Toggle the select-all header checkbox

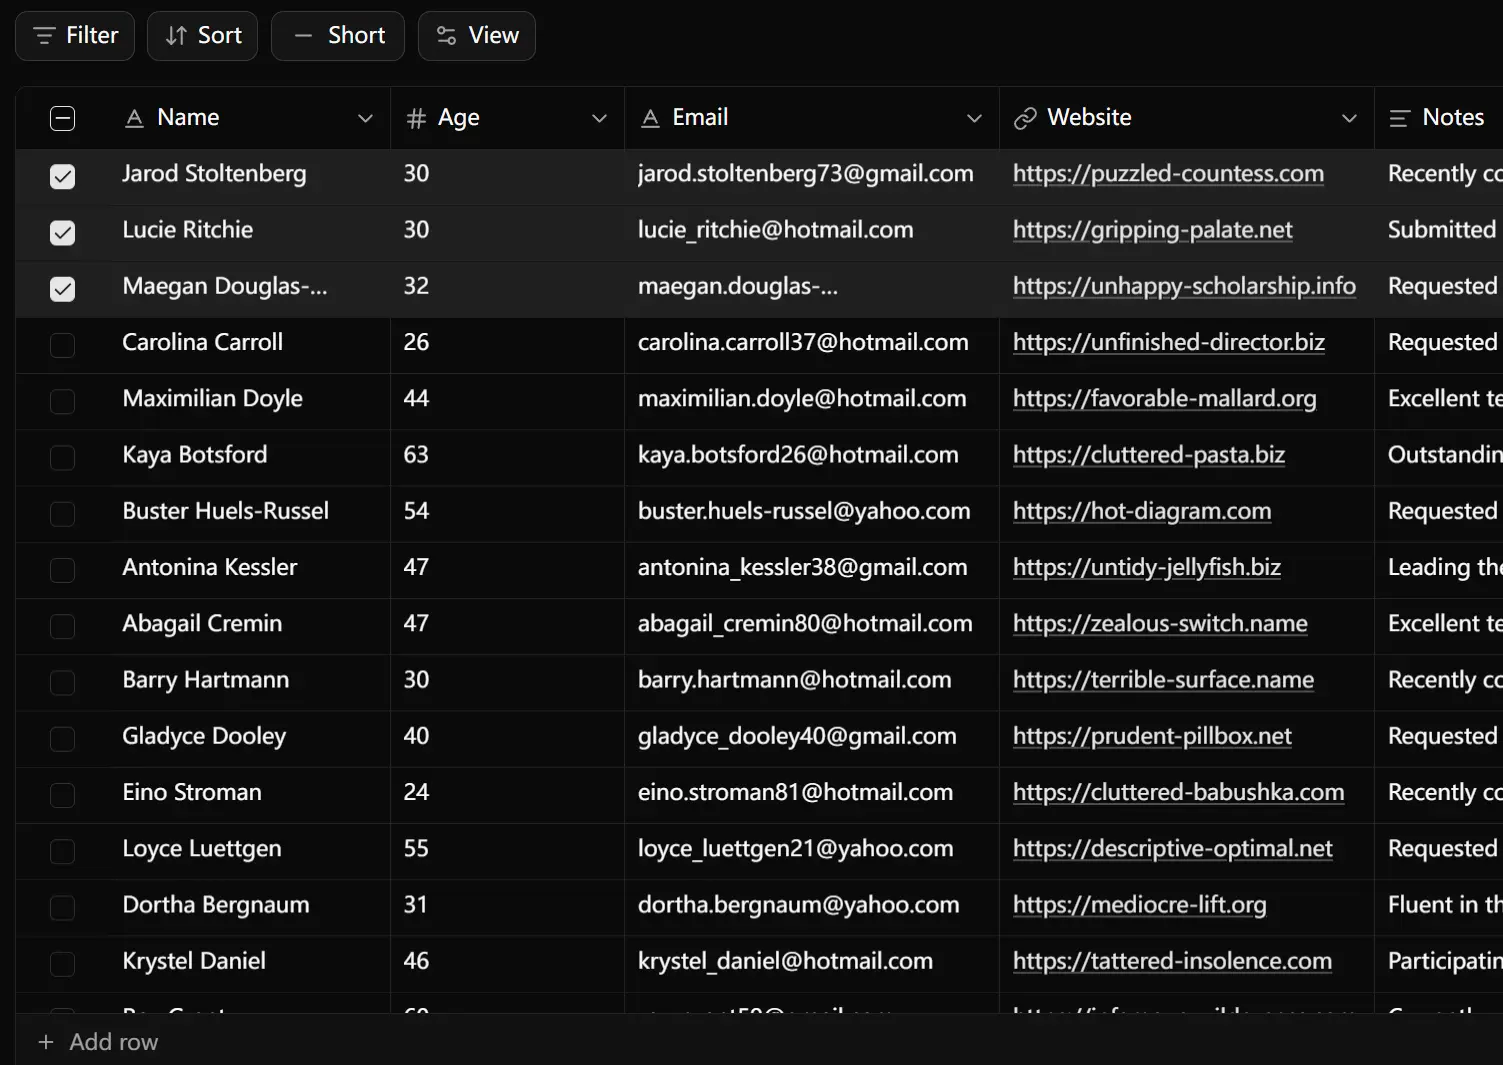point(62,118)
